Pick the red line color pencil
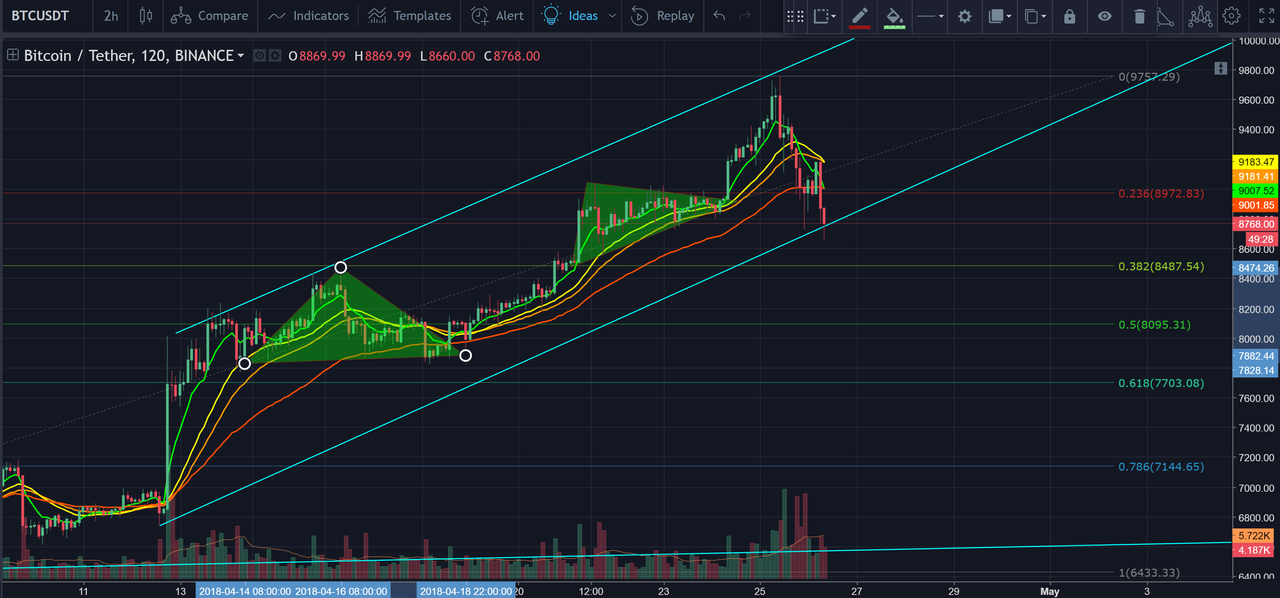1280x598 pixels. point(859,17)
